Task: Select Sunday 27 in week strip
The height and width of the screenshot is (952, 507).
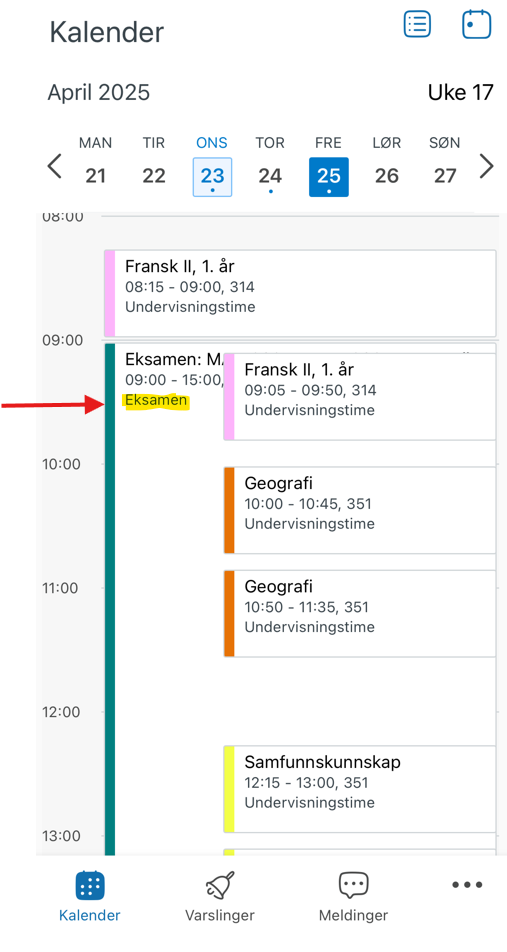Action: pyautogui.click(x=445, y=166)
